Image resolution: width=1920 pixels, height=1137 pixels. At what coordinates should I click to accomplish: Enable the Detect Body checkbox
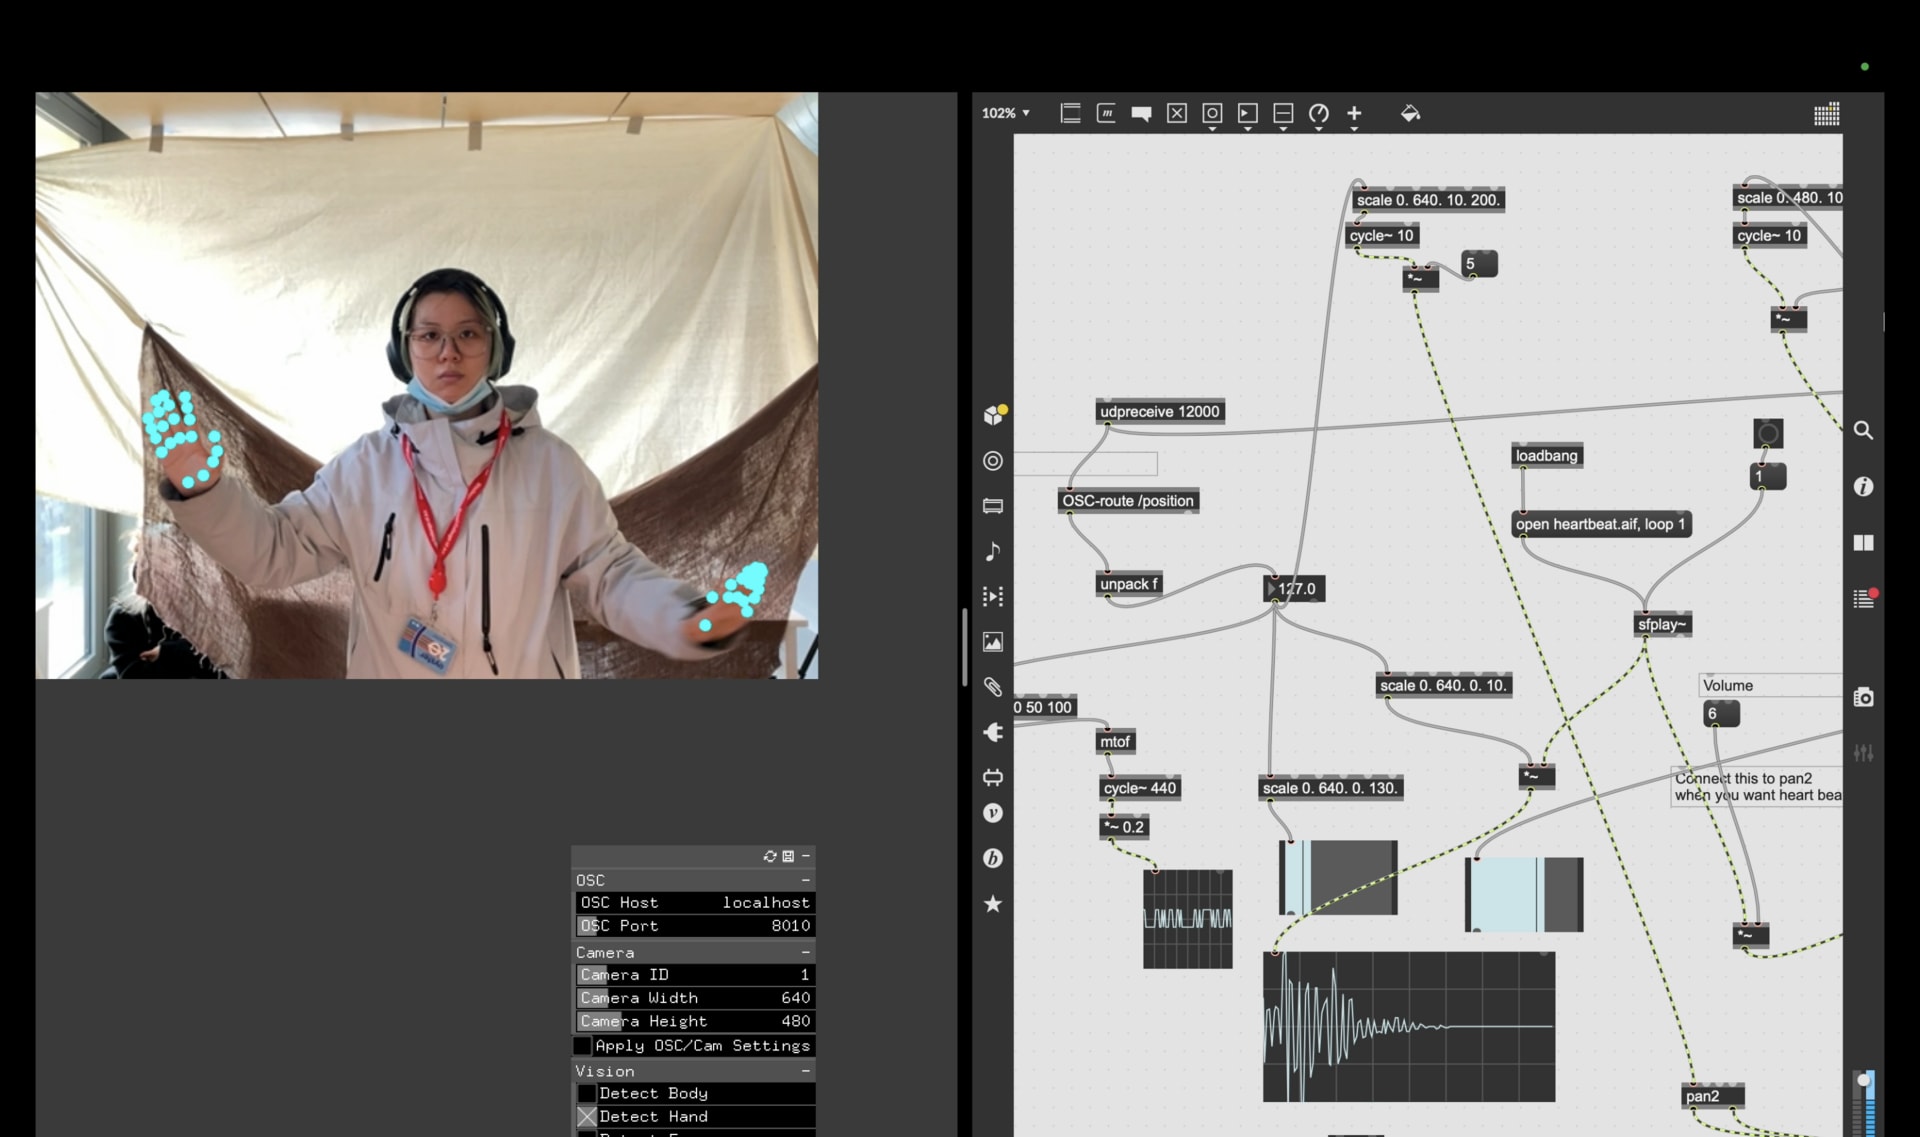(587, 1093)
